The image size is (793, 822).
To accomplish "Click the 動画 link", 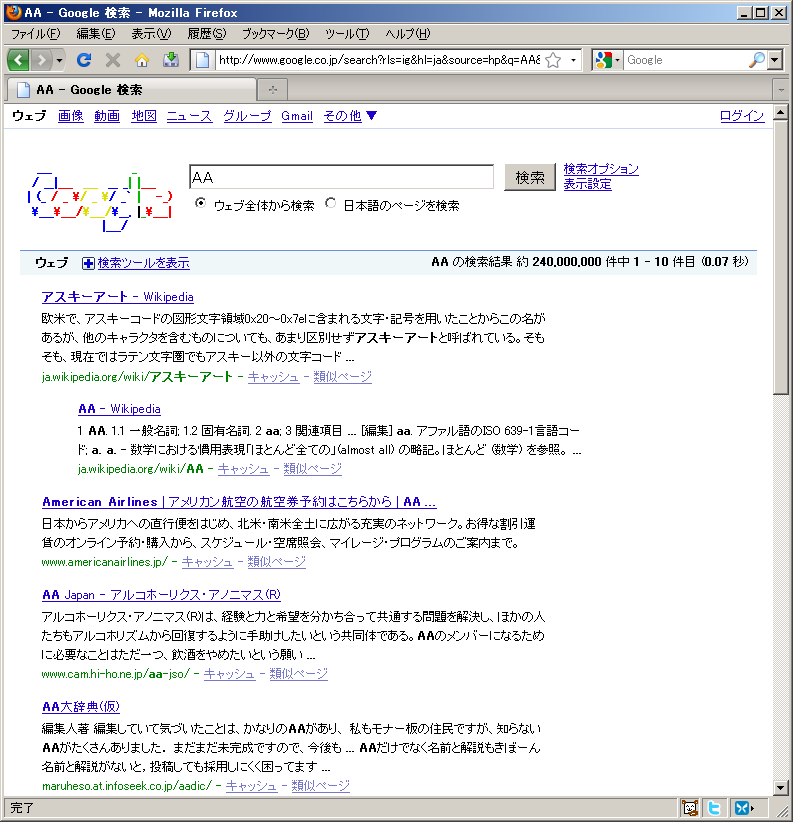I will [107, 116].
